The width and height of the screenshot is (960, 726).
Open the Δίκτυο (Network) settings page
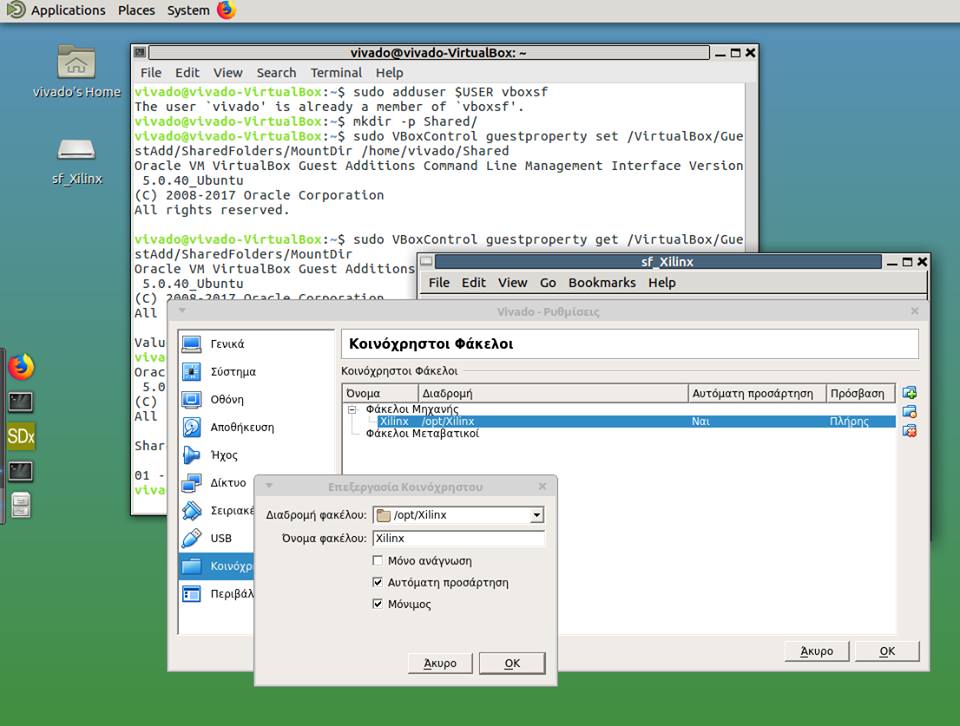[x=230, y=483]
